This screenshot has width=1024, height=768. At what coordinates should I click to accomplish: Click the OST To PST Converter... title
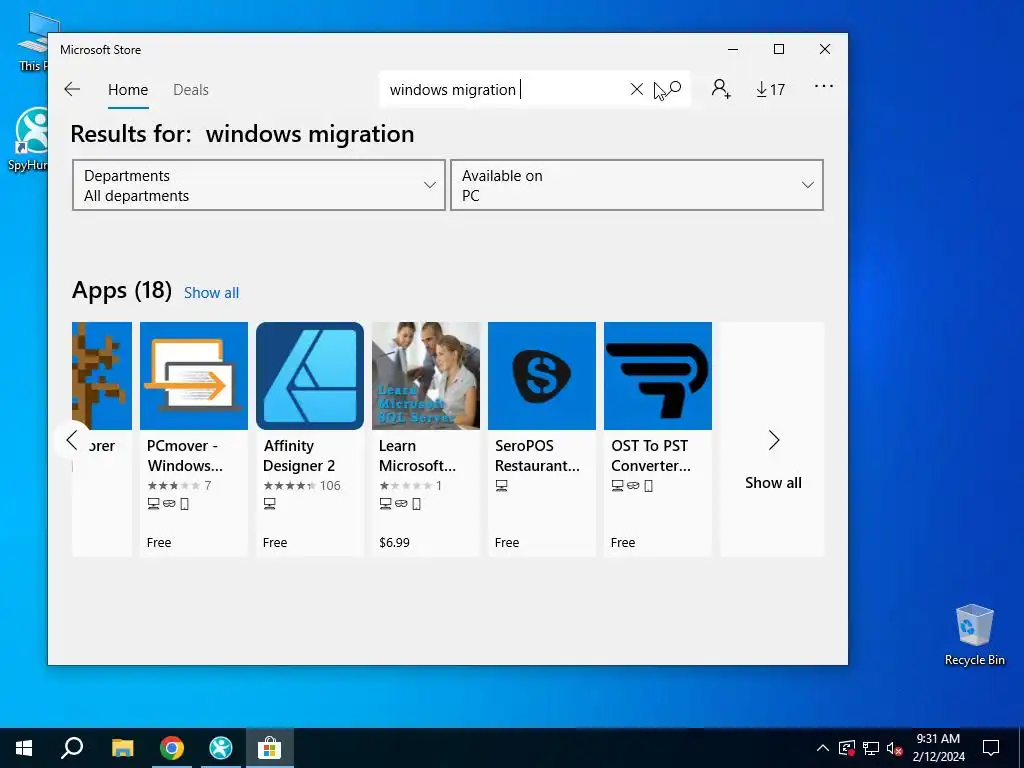[x=650, y=456]
